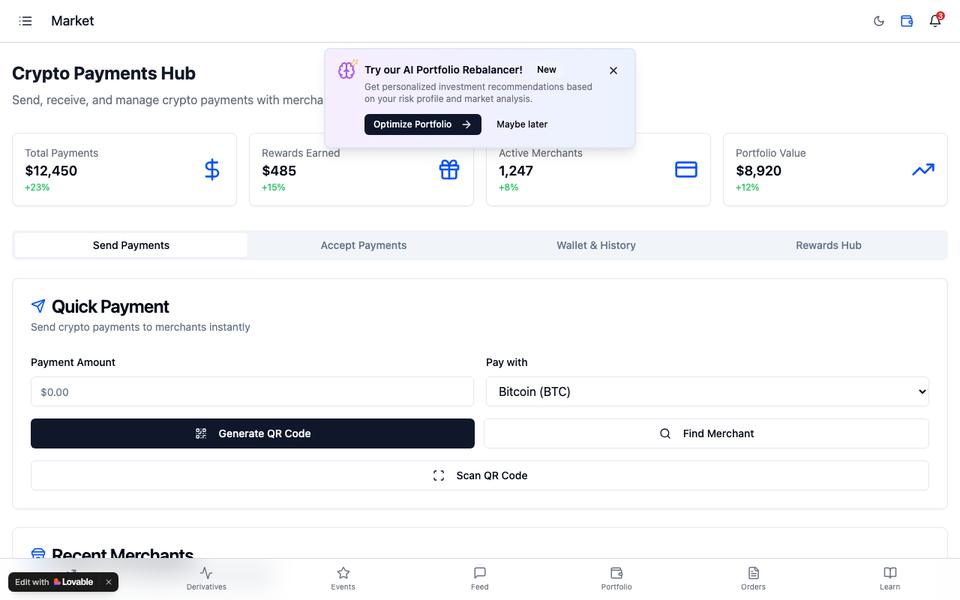Image resolution: width=960 pixels, height=600 pixels.
Task: Focus the Payment Amount field
Action: tap(252, 392)
